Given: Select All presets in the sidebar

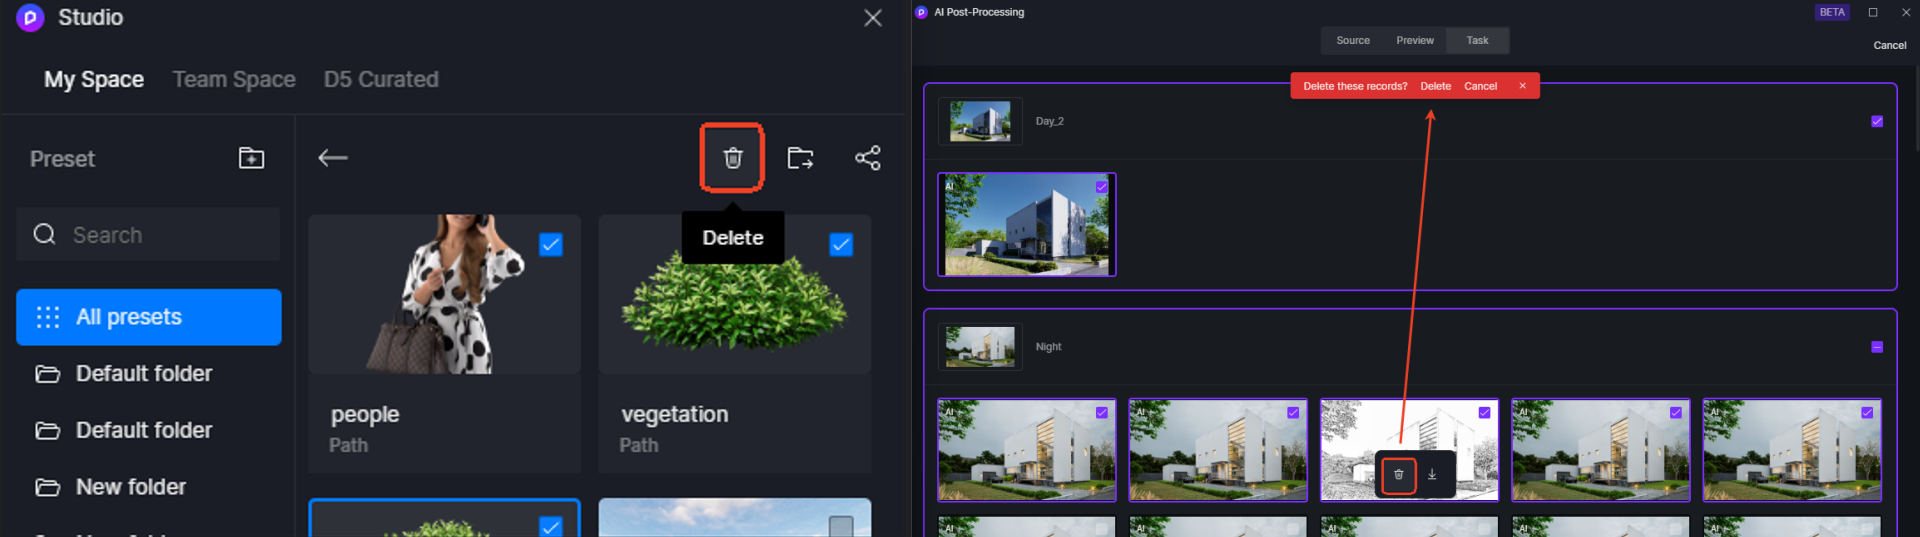Looking at the screenshot, I should 149,317.
